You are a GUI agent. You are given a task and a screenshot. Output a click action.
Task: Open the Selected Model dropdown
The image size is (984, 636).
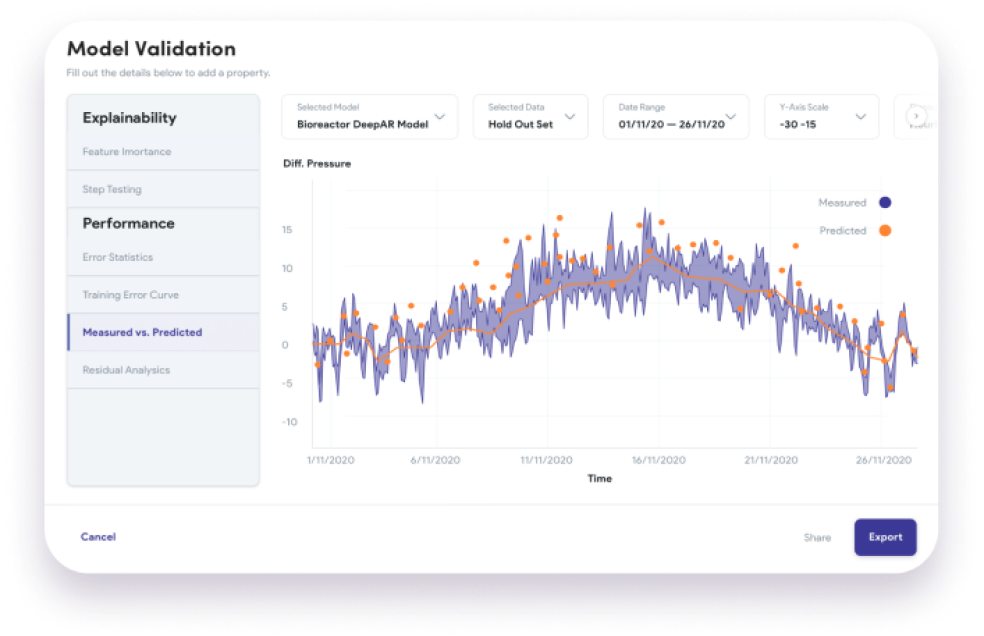coord(369,117)
